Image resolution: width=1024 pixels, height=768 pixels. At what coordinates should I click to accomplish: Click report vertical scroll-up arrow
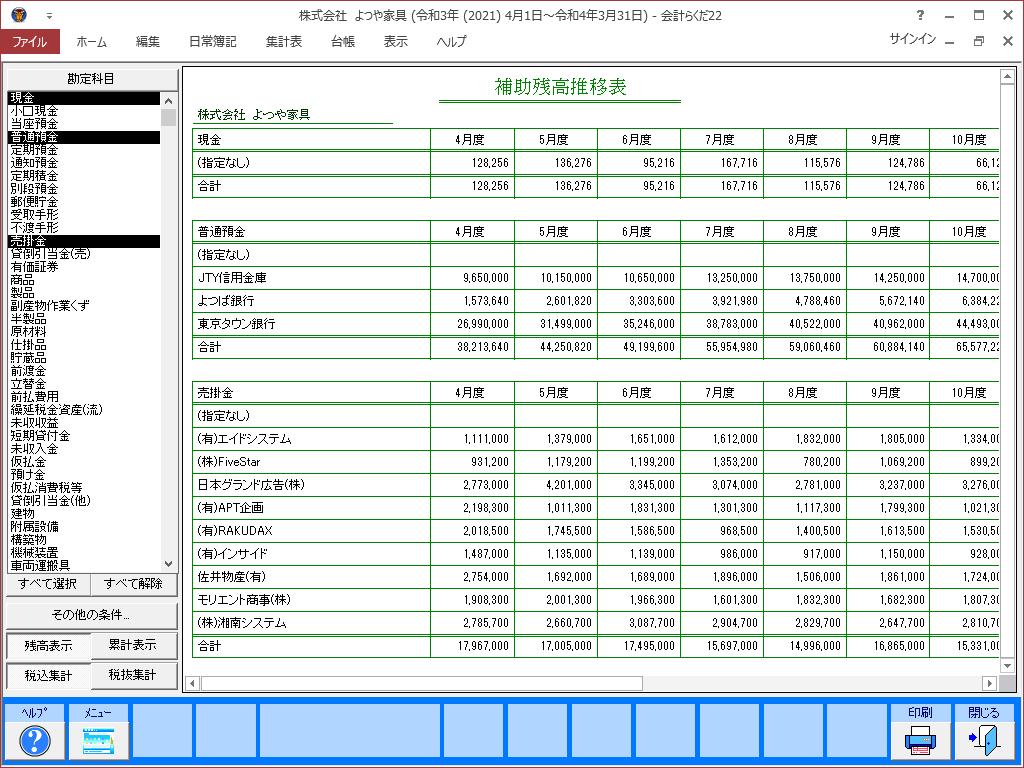(x=1007, y=77)
